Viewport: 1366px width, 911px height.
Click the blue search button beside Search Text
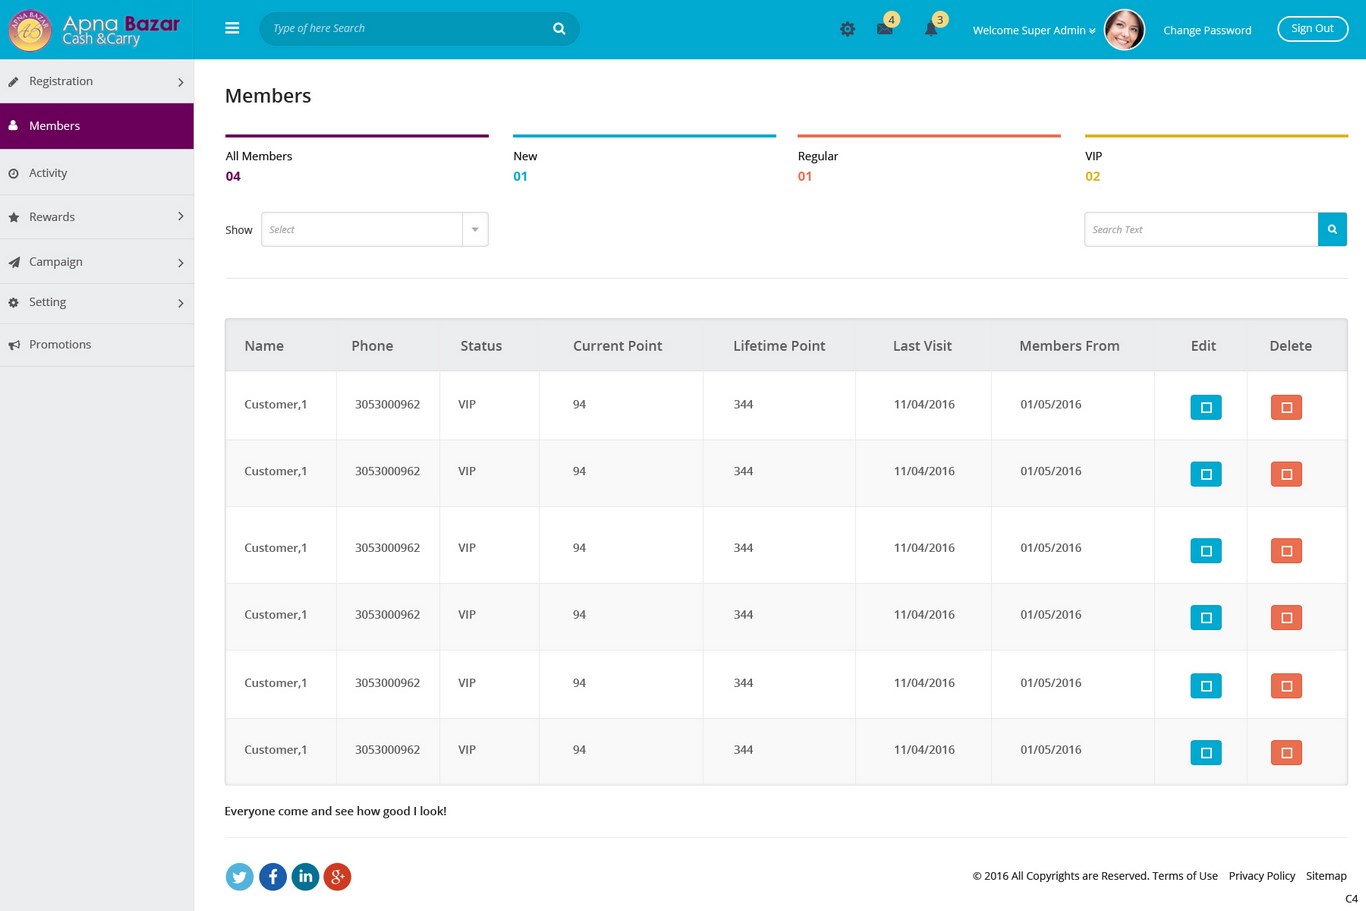pyautogui.click(x=1332, y=229)
